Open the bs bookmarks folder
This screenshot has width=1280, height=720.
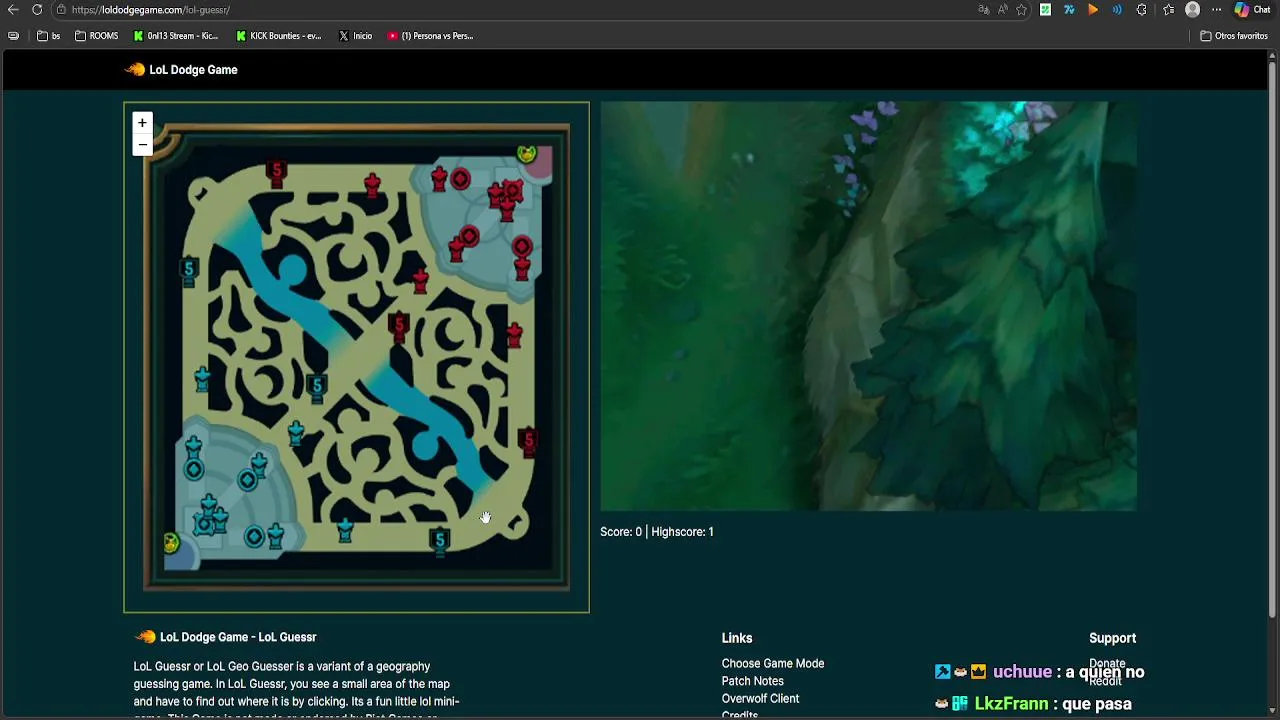click(x=49, y=36)
